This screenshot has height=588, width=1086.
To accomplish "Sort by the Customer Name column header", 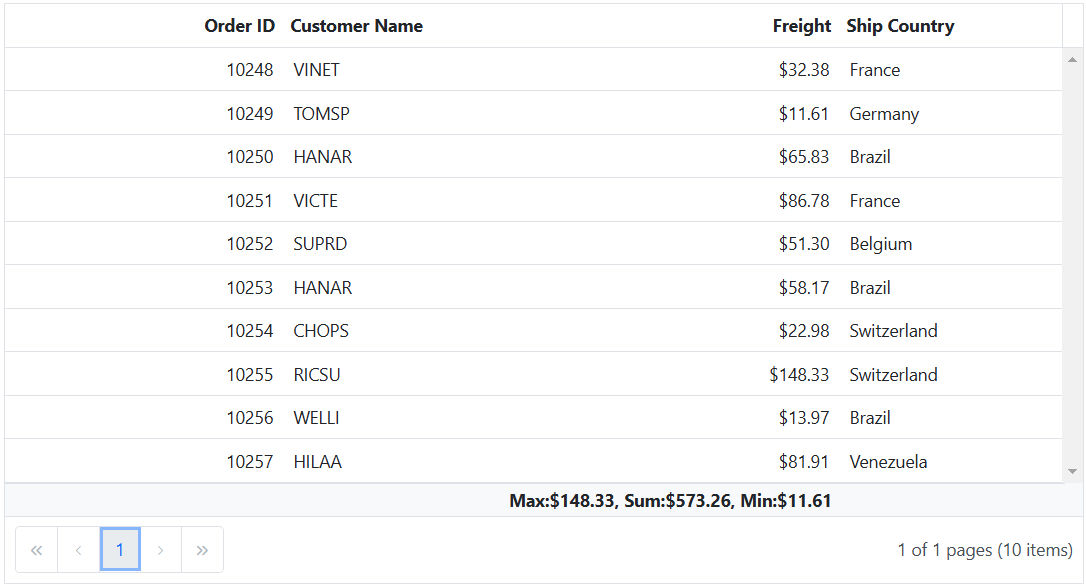I will 356,26.
